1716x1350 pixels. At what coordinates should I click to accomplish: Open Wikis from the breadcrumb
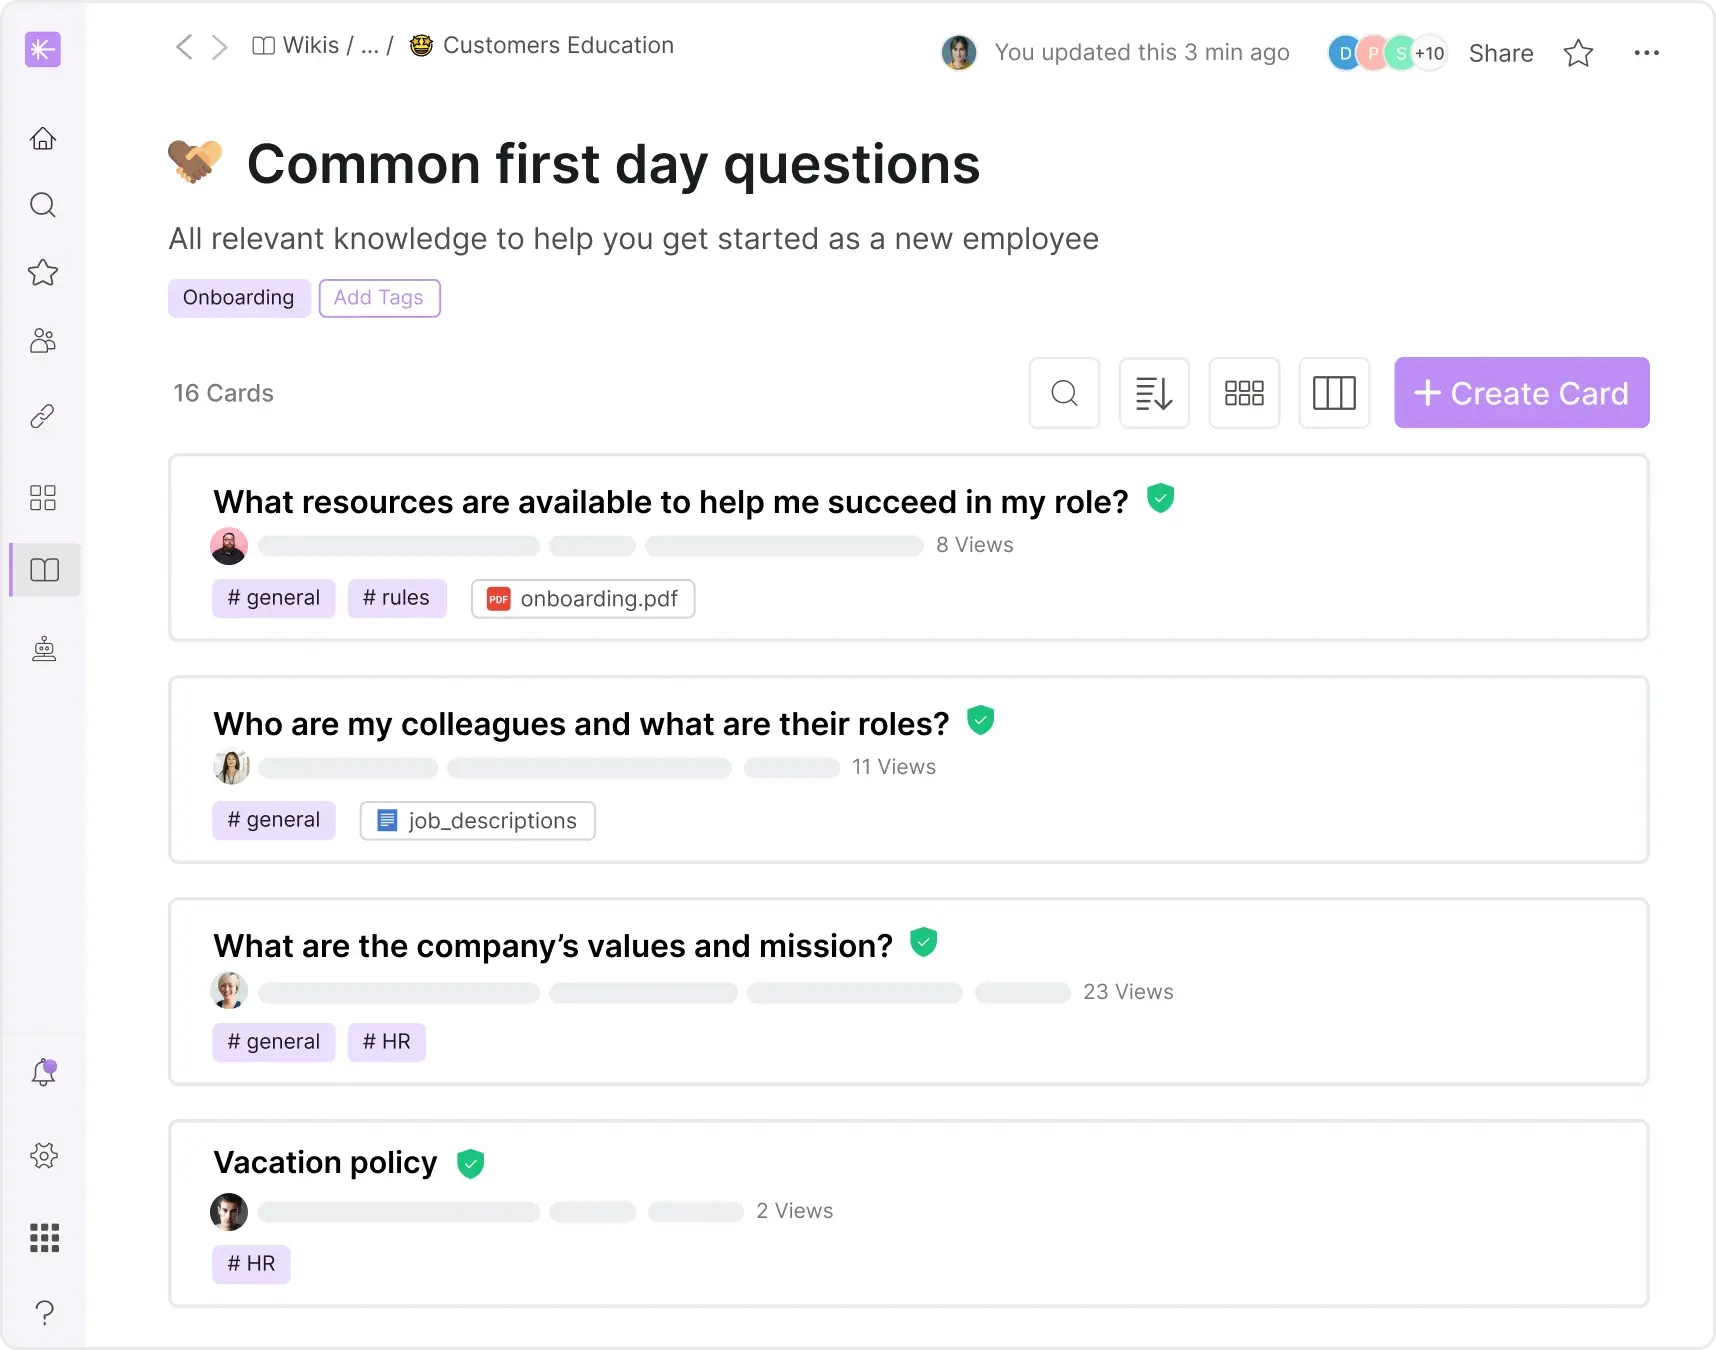pos(310,45)
